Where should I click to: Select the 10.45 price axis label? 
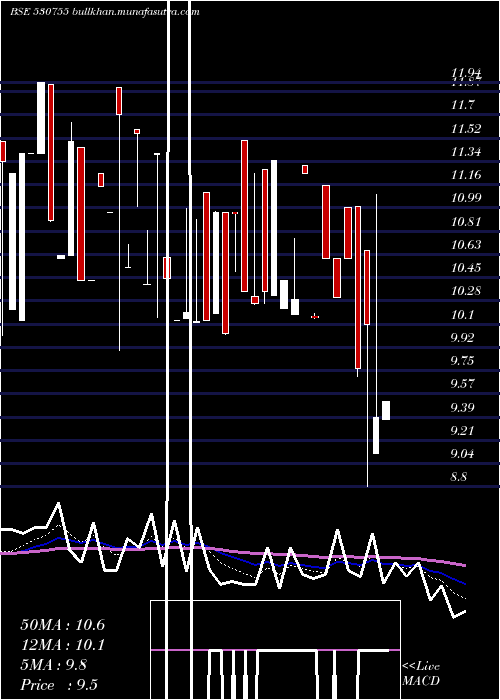click(x=466, y=268)
